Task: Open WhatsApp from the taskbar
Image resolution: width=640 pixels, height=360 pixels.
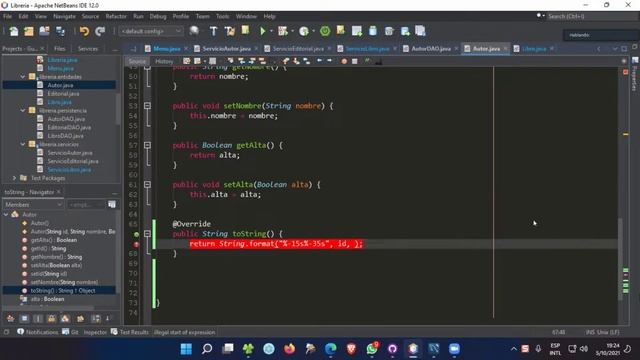Action: coord(372,349)
